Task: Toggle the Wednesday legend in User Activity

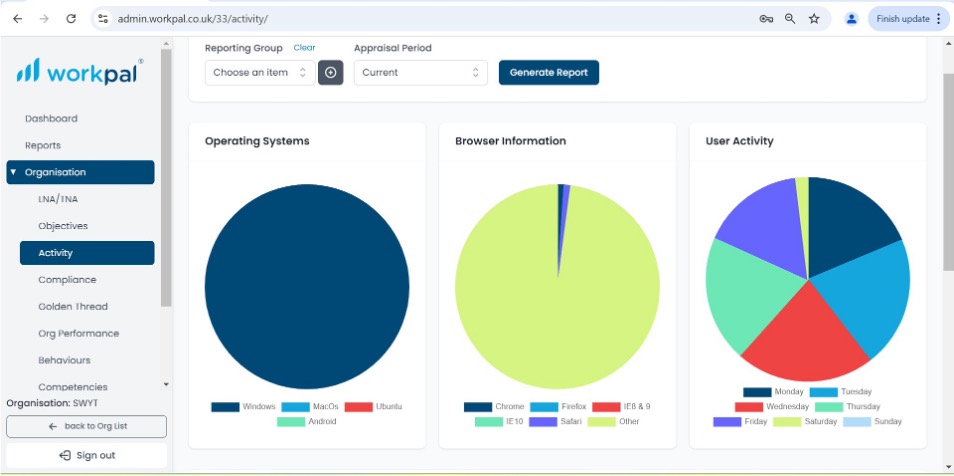Action: tap(772, 407)
